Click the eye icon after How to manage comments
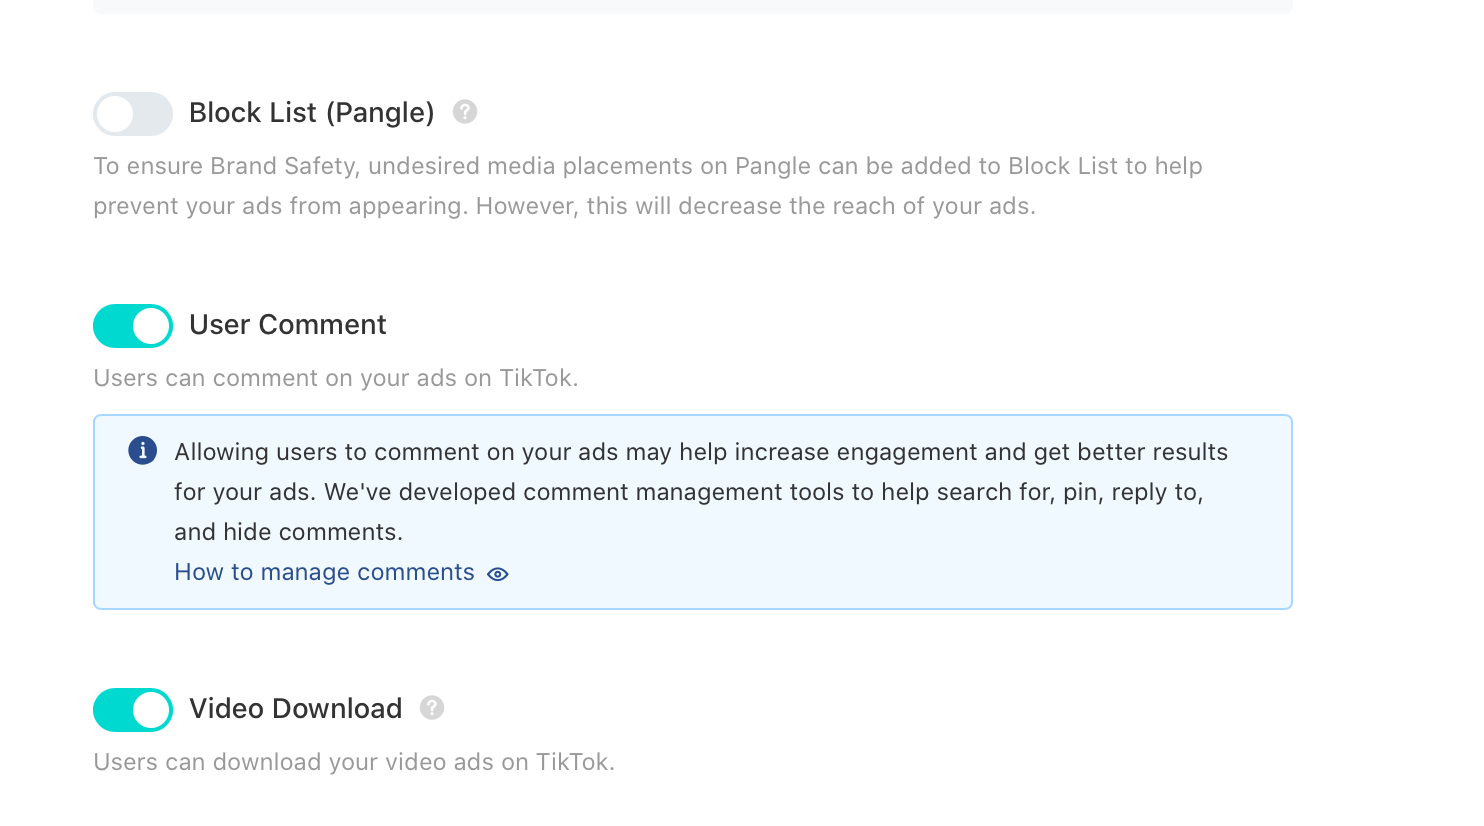The width and height of the screenshot is (1484, 826). pos(498,574)
